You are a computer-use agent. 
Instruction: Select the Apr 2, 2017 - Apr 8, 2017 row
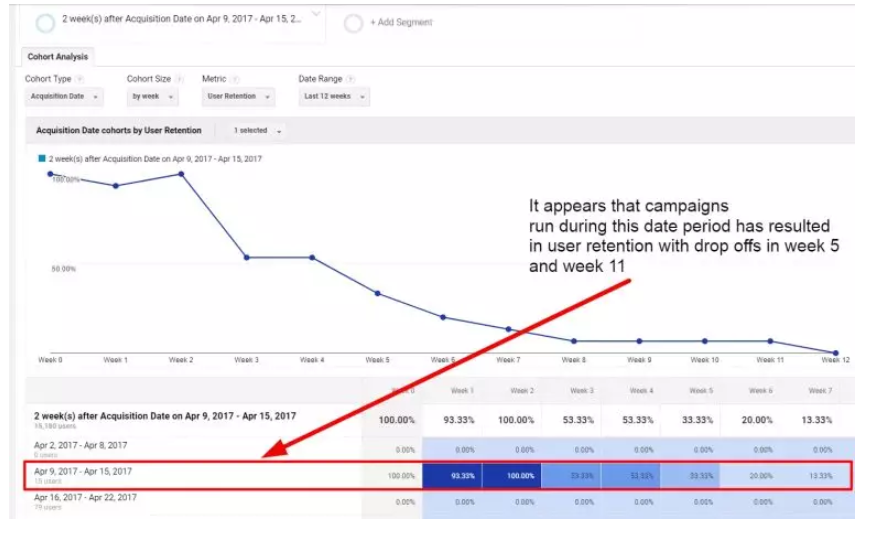[x=80, y=445]
